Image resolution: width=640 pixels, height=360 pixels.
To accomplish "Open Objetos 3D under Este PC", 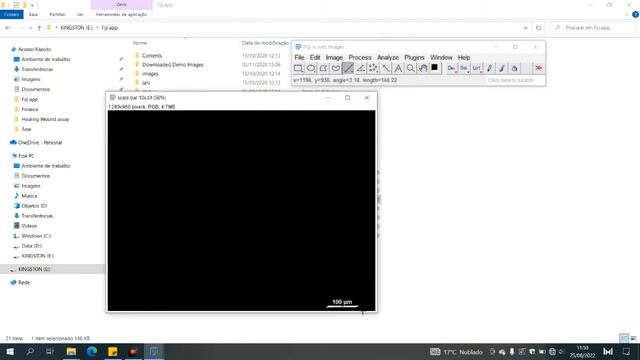I will tap(34, 206).
